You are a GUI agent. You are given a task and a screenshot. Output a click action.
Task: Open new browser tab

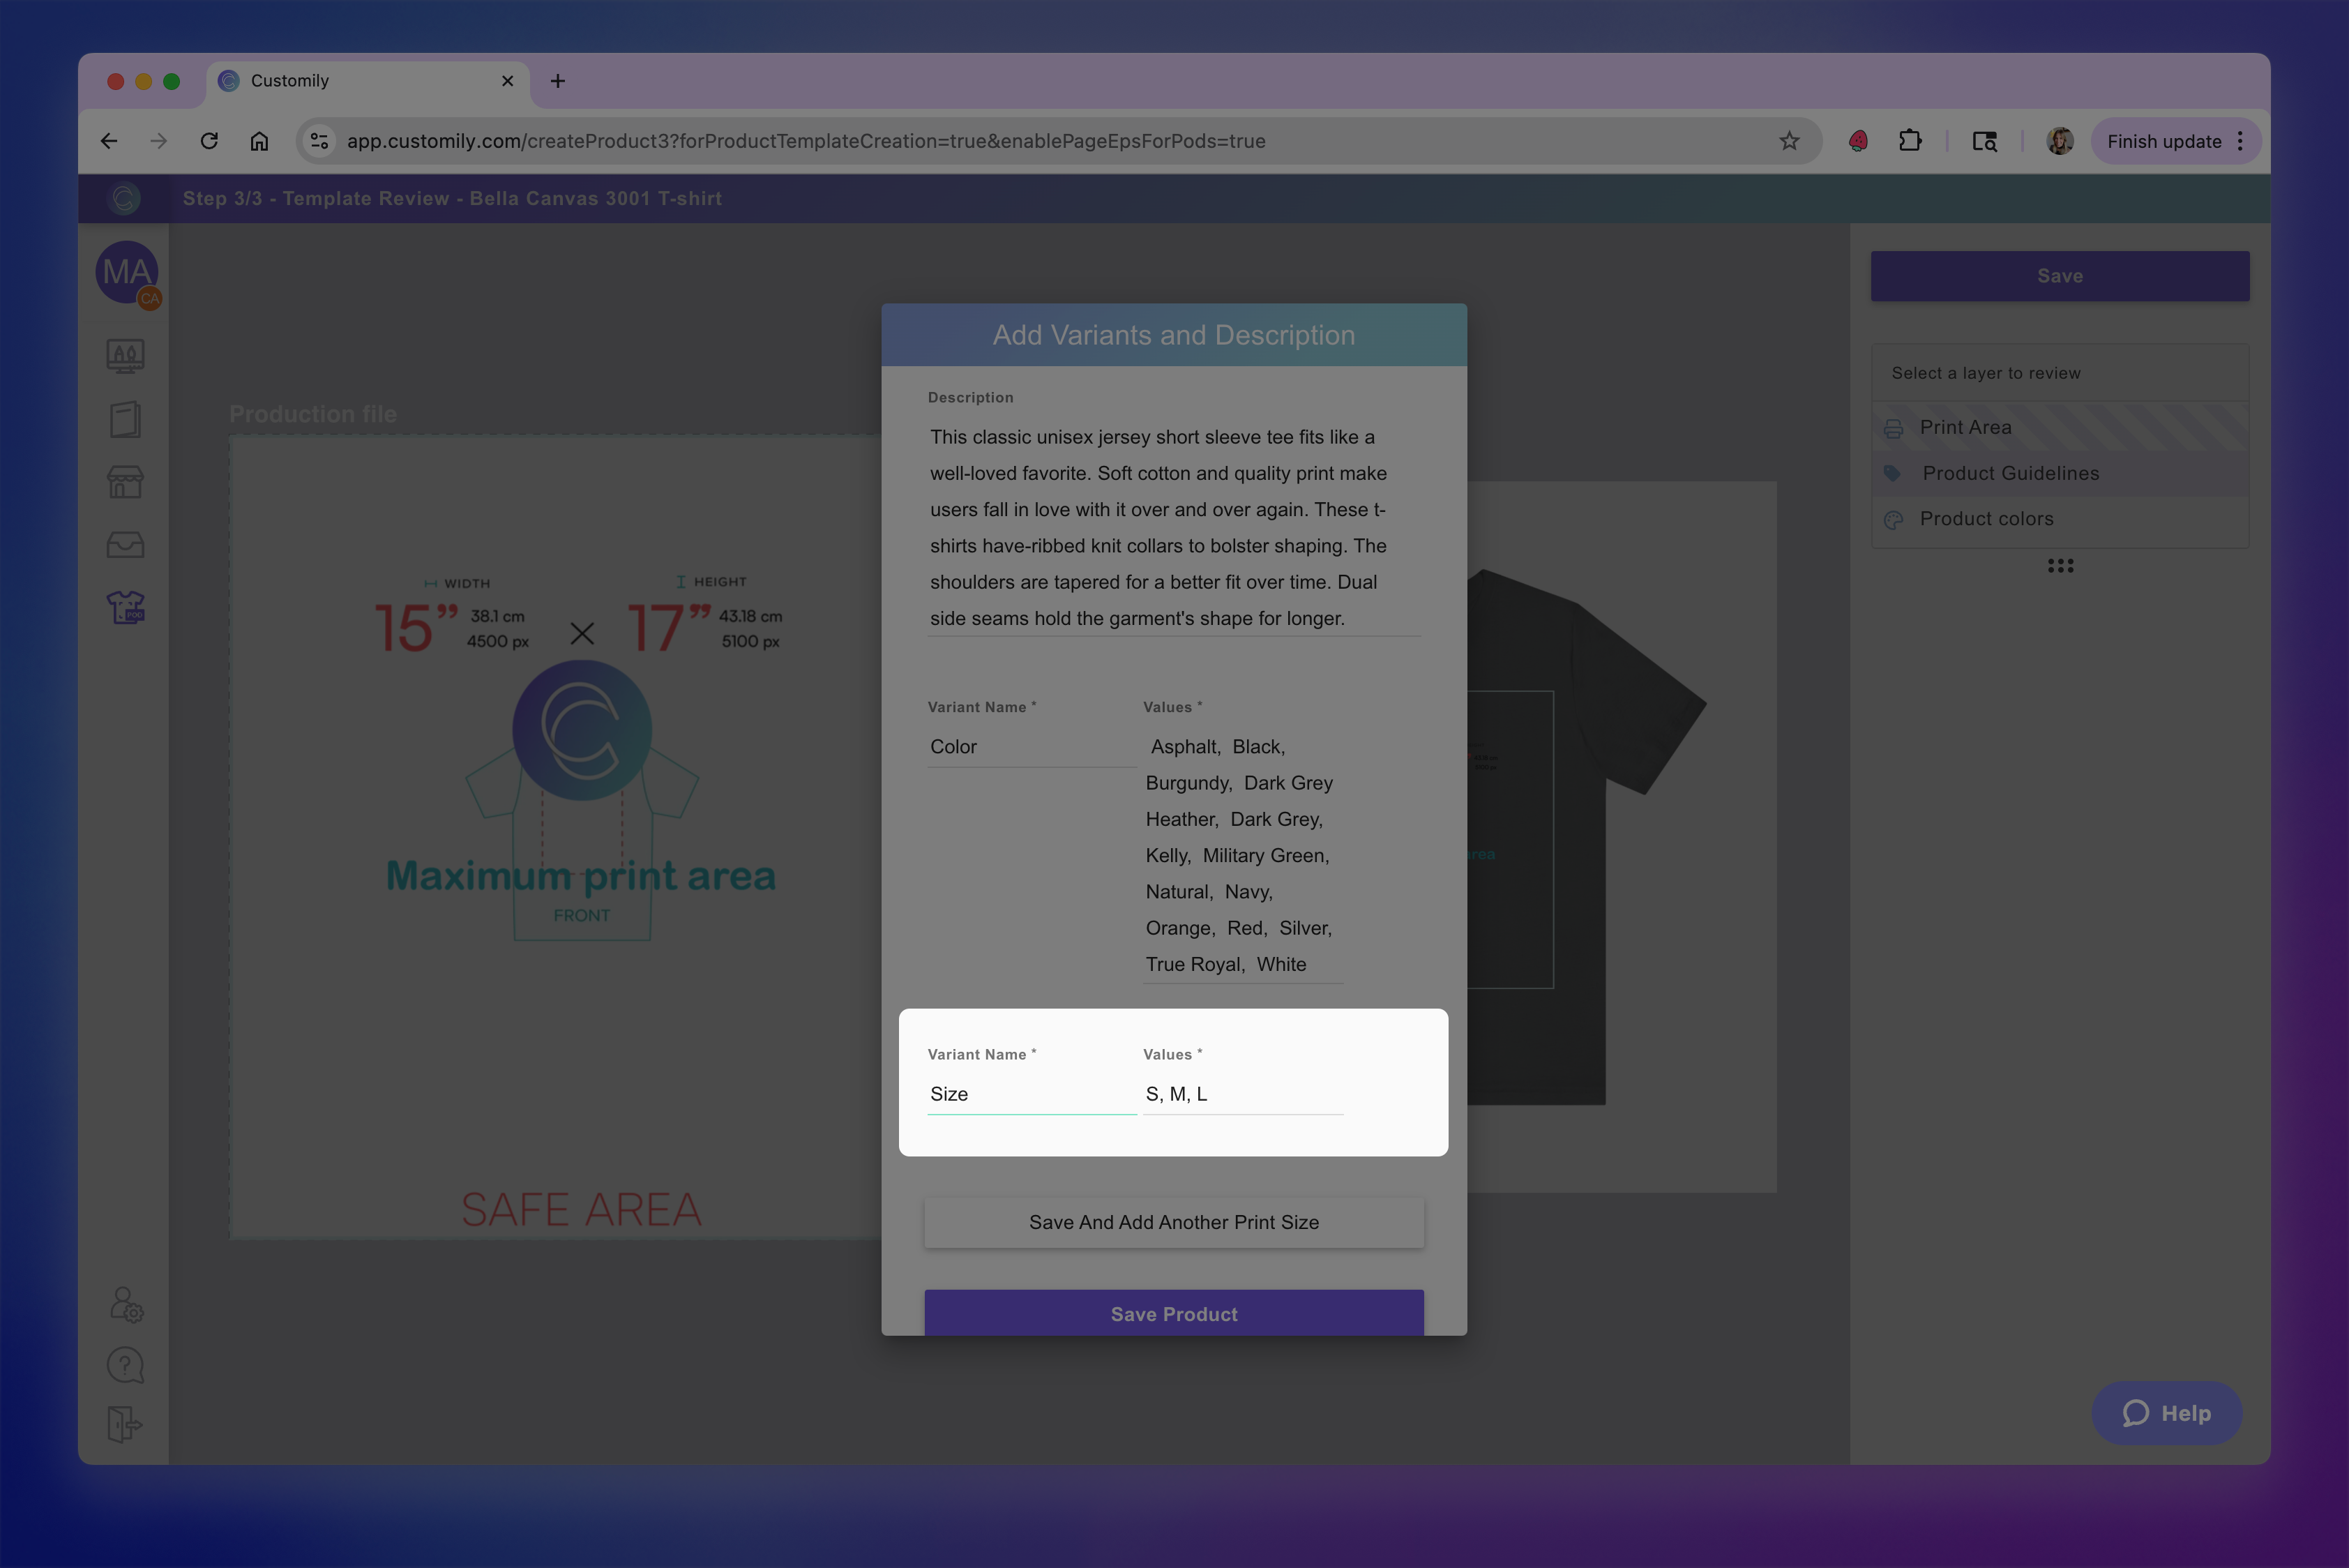[x=558, y=81]
